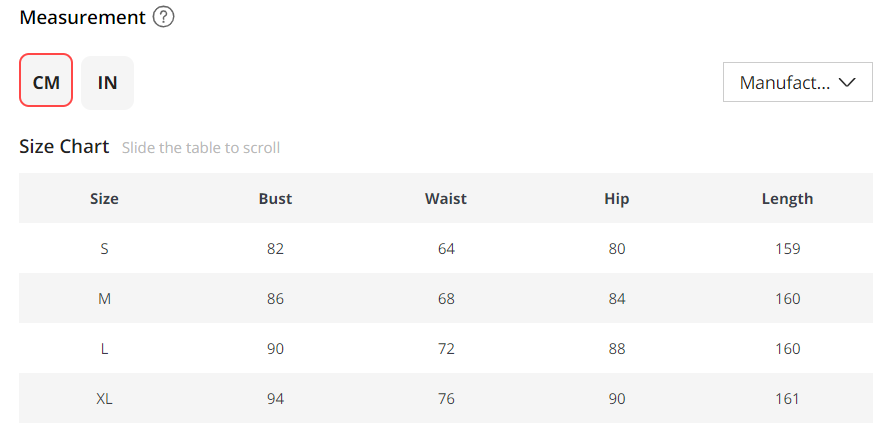Click the Measurement help question mark icon
Viewport: 882px width, 431px height.
[164, 18]
